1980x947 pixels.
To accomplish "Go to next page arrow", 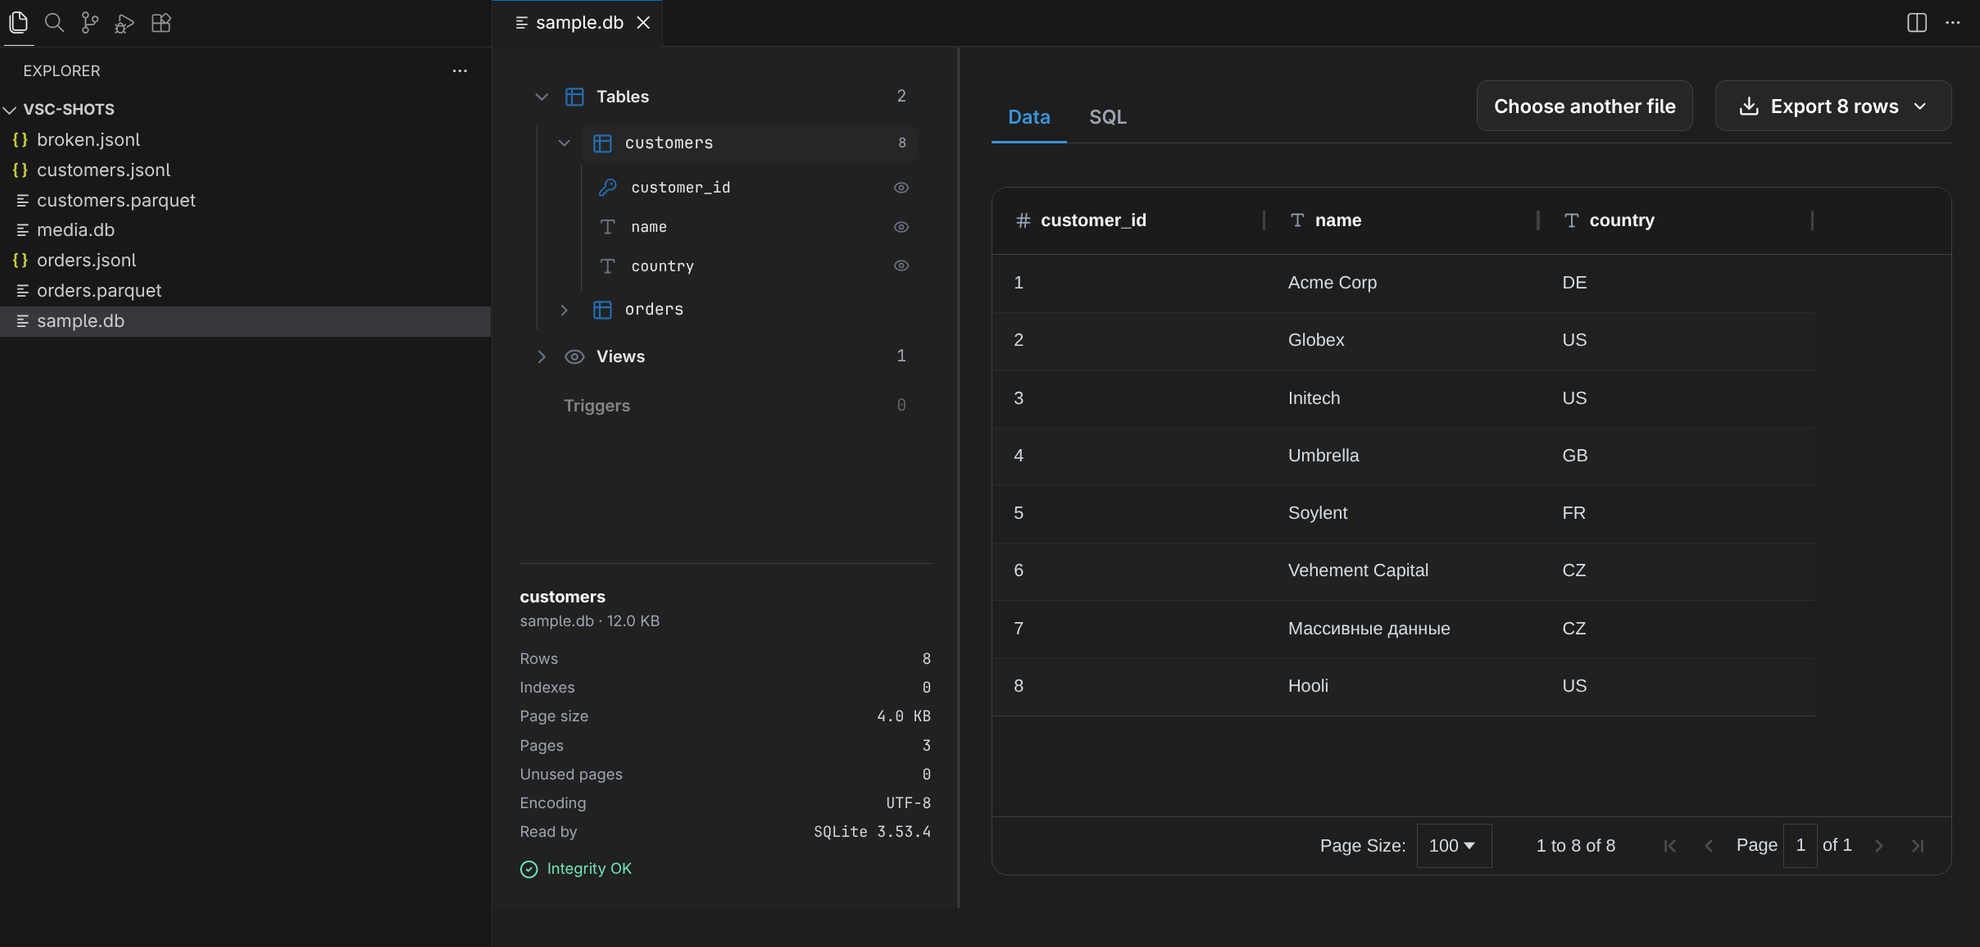I will [x=1879, y=846].
